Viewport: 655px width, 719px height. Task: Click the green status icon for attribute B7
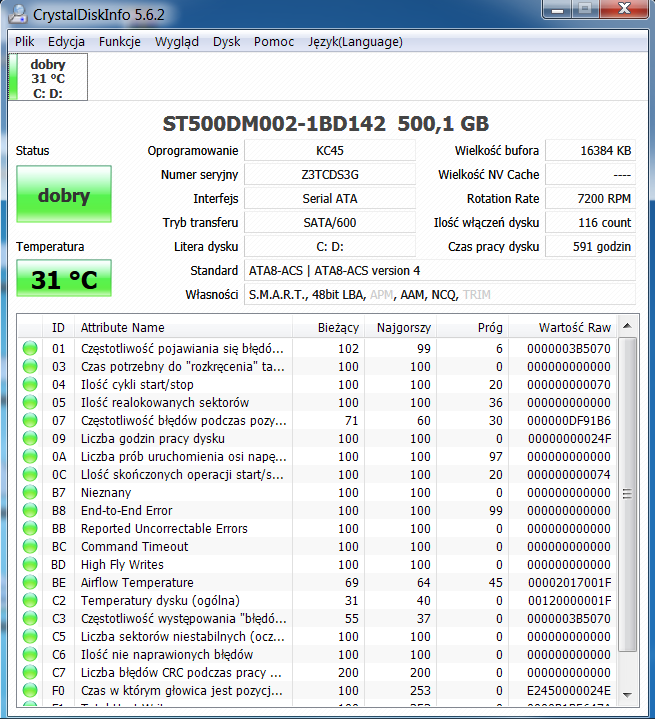pos(30,492)
